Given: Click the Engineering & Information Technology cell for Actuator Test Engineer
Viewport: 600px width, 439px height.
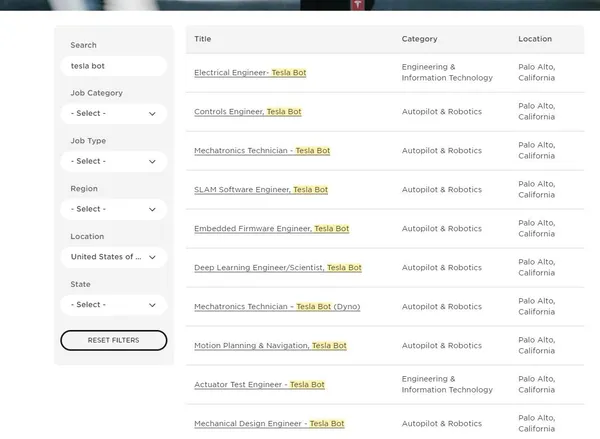Looking at the screenshot, I should [447, 384].
